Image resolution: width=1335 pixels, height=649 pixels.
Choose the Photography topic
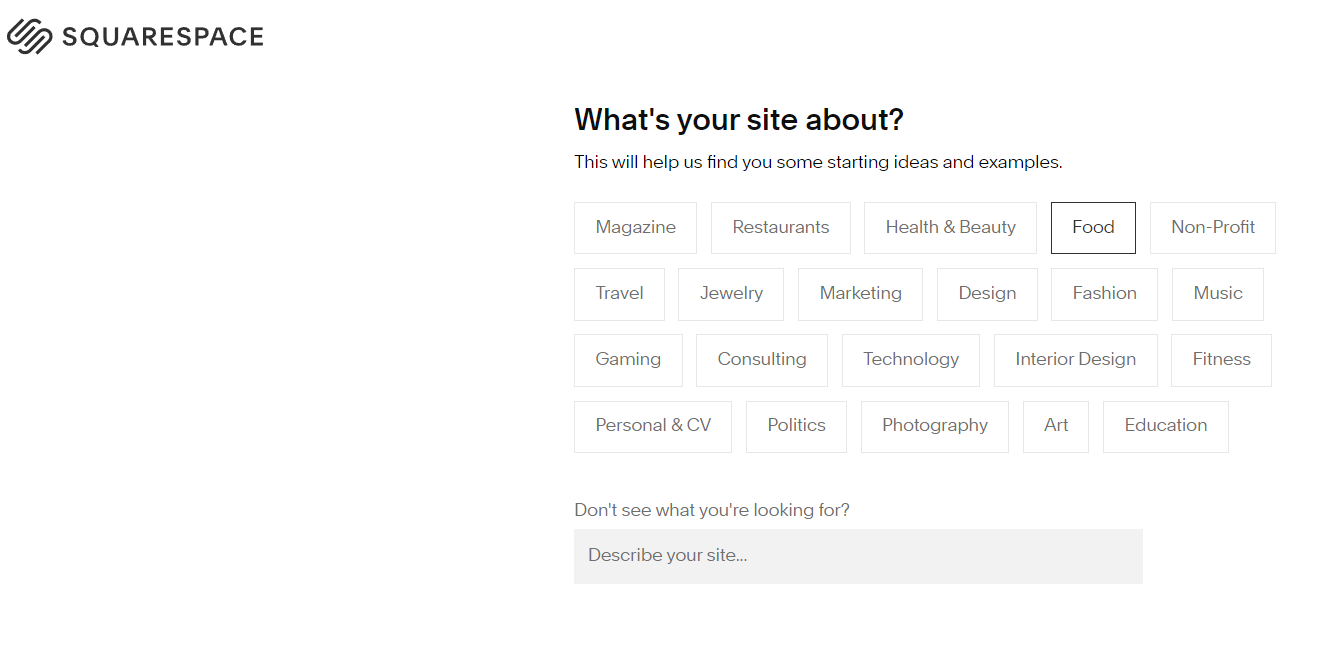[934, 426]
